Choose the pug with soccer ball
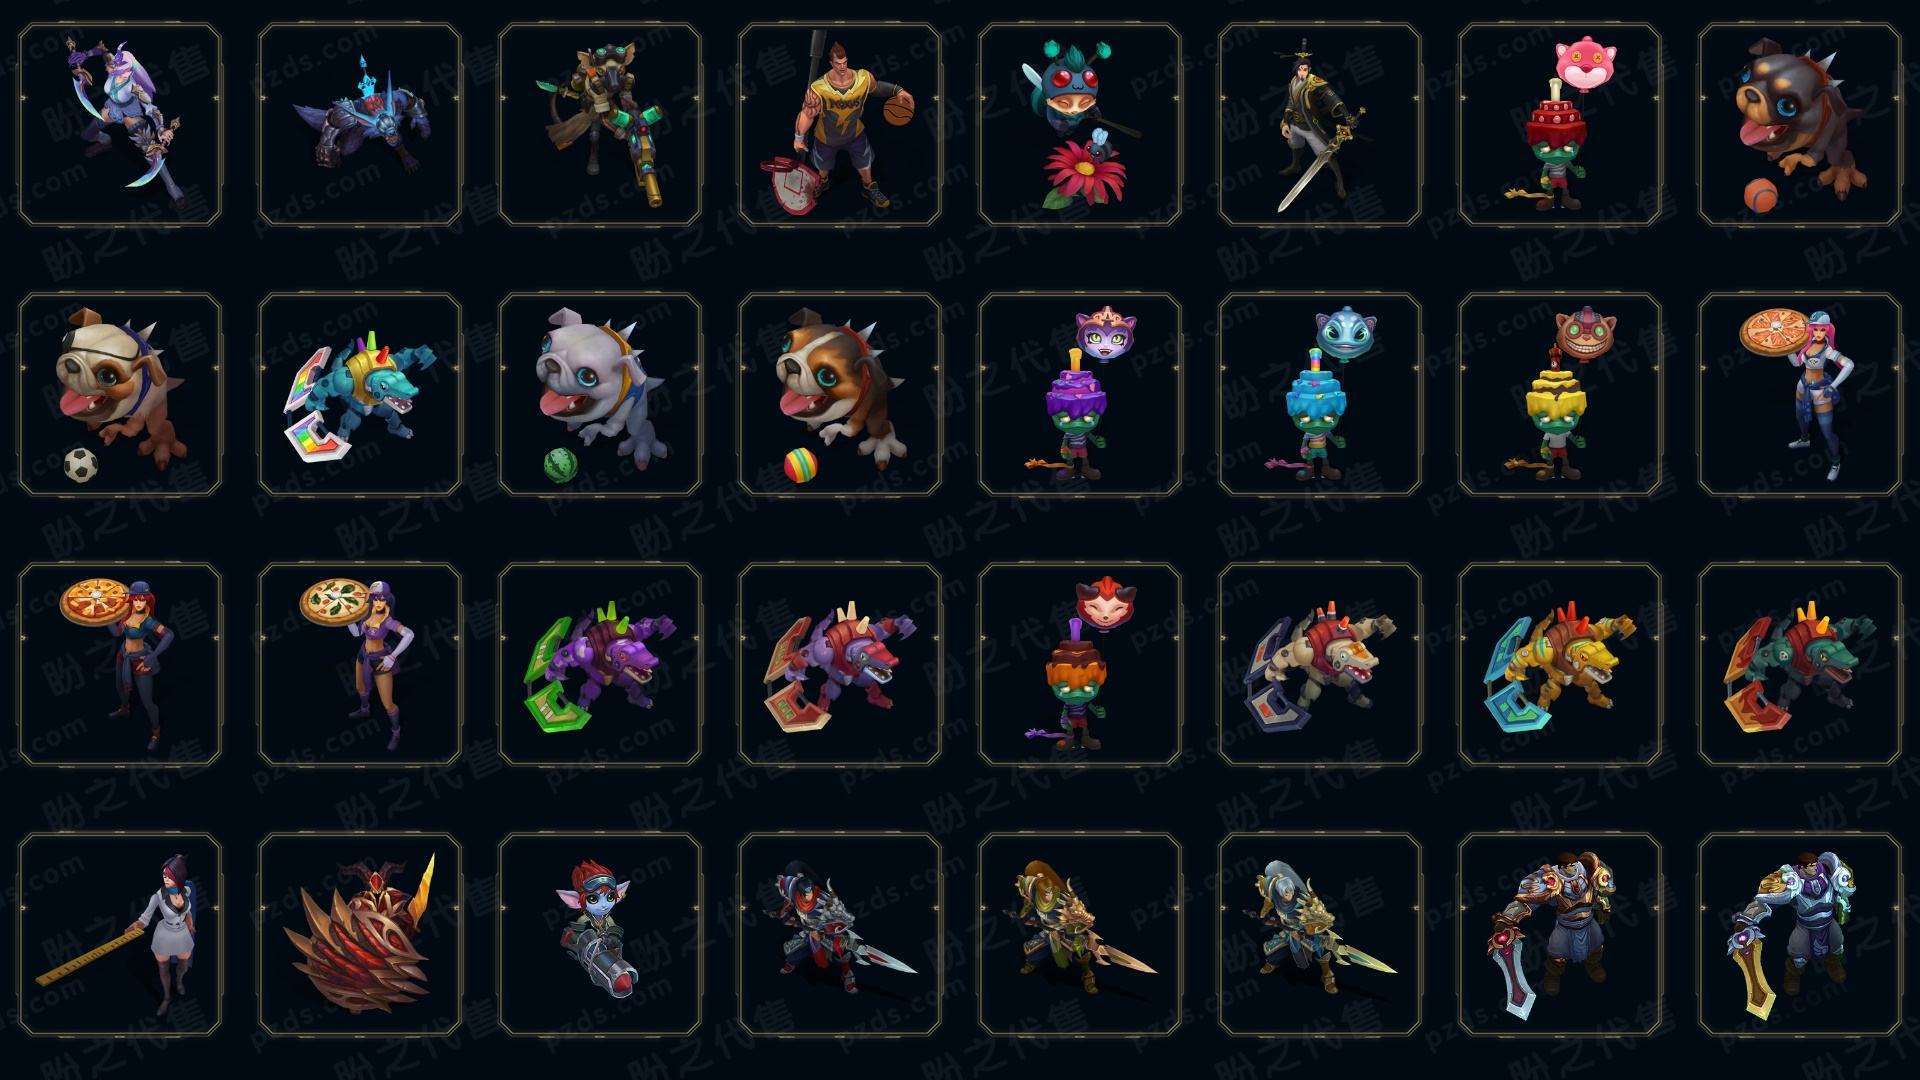Image resolution: width=1920 pixels, height=1080 pixels. tap(119, 394)
